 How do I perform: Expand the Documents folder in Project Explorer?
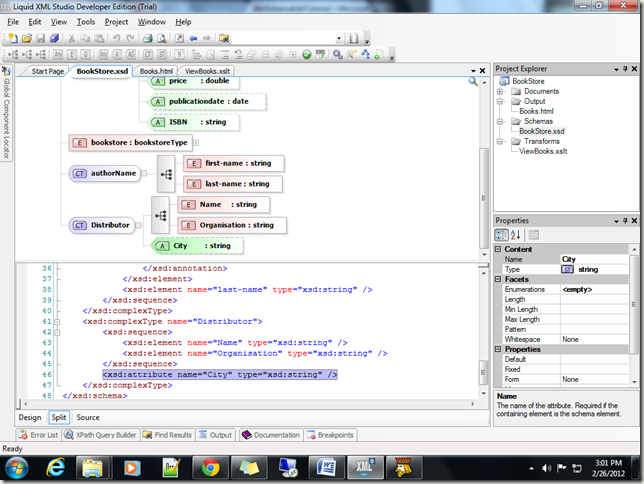500,92
